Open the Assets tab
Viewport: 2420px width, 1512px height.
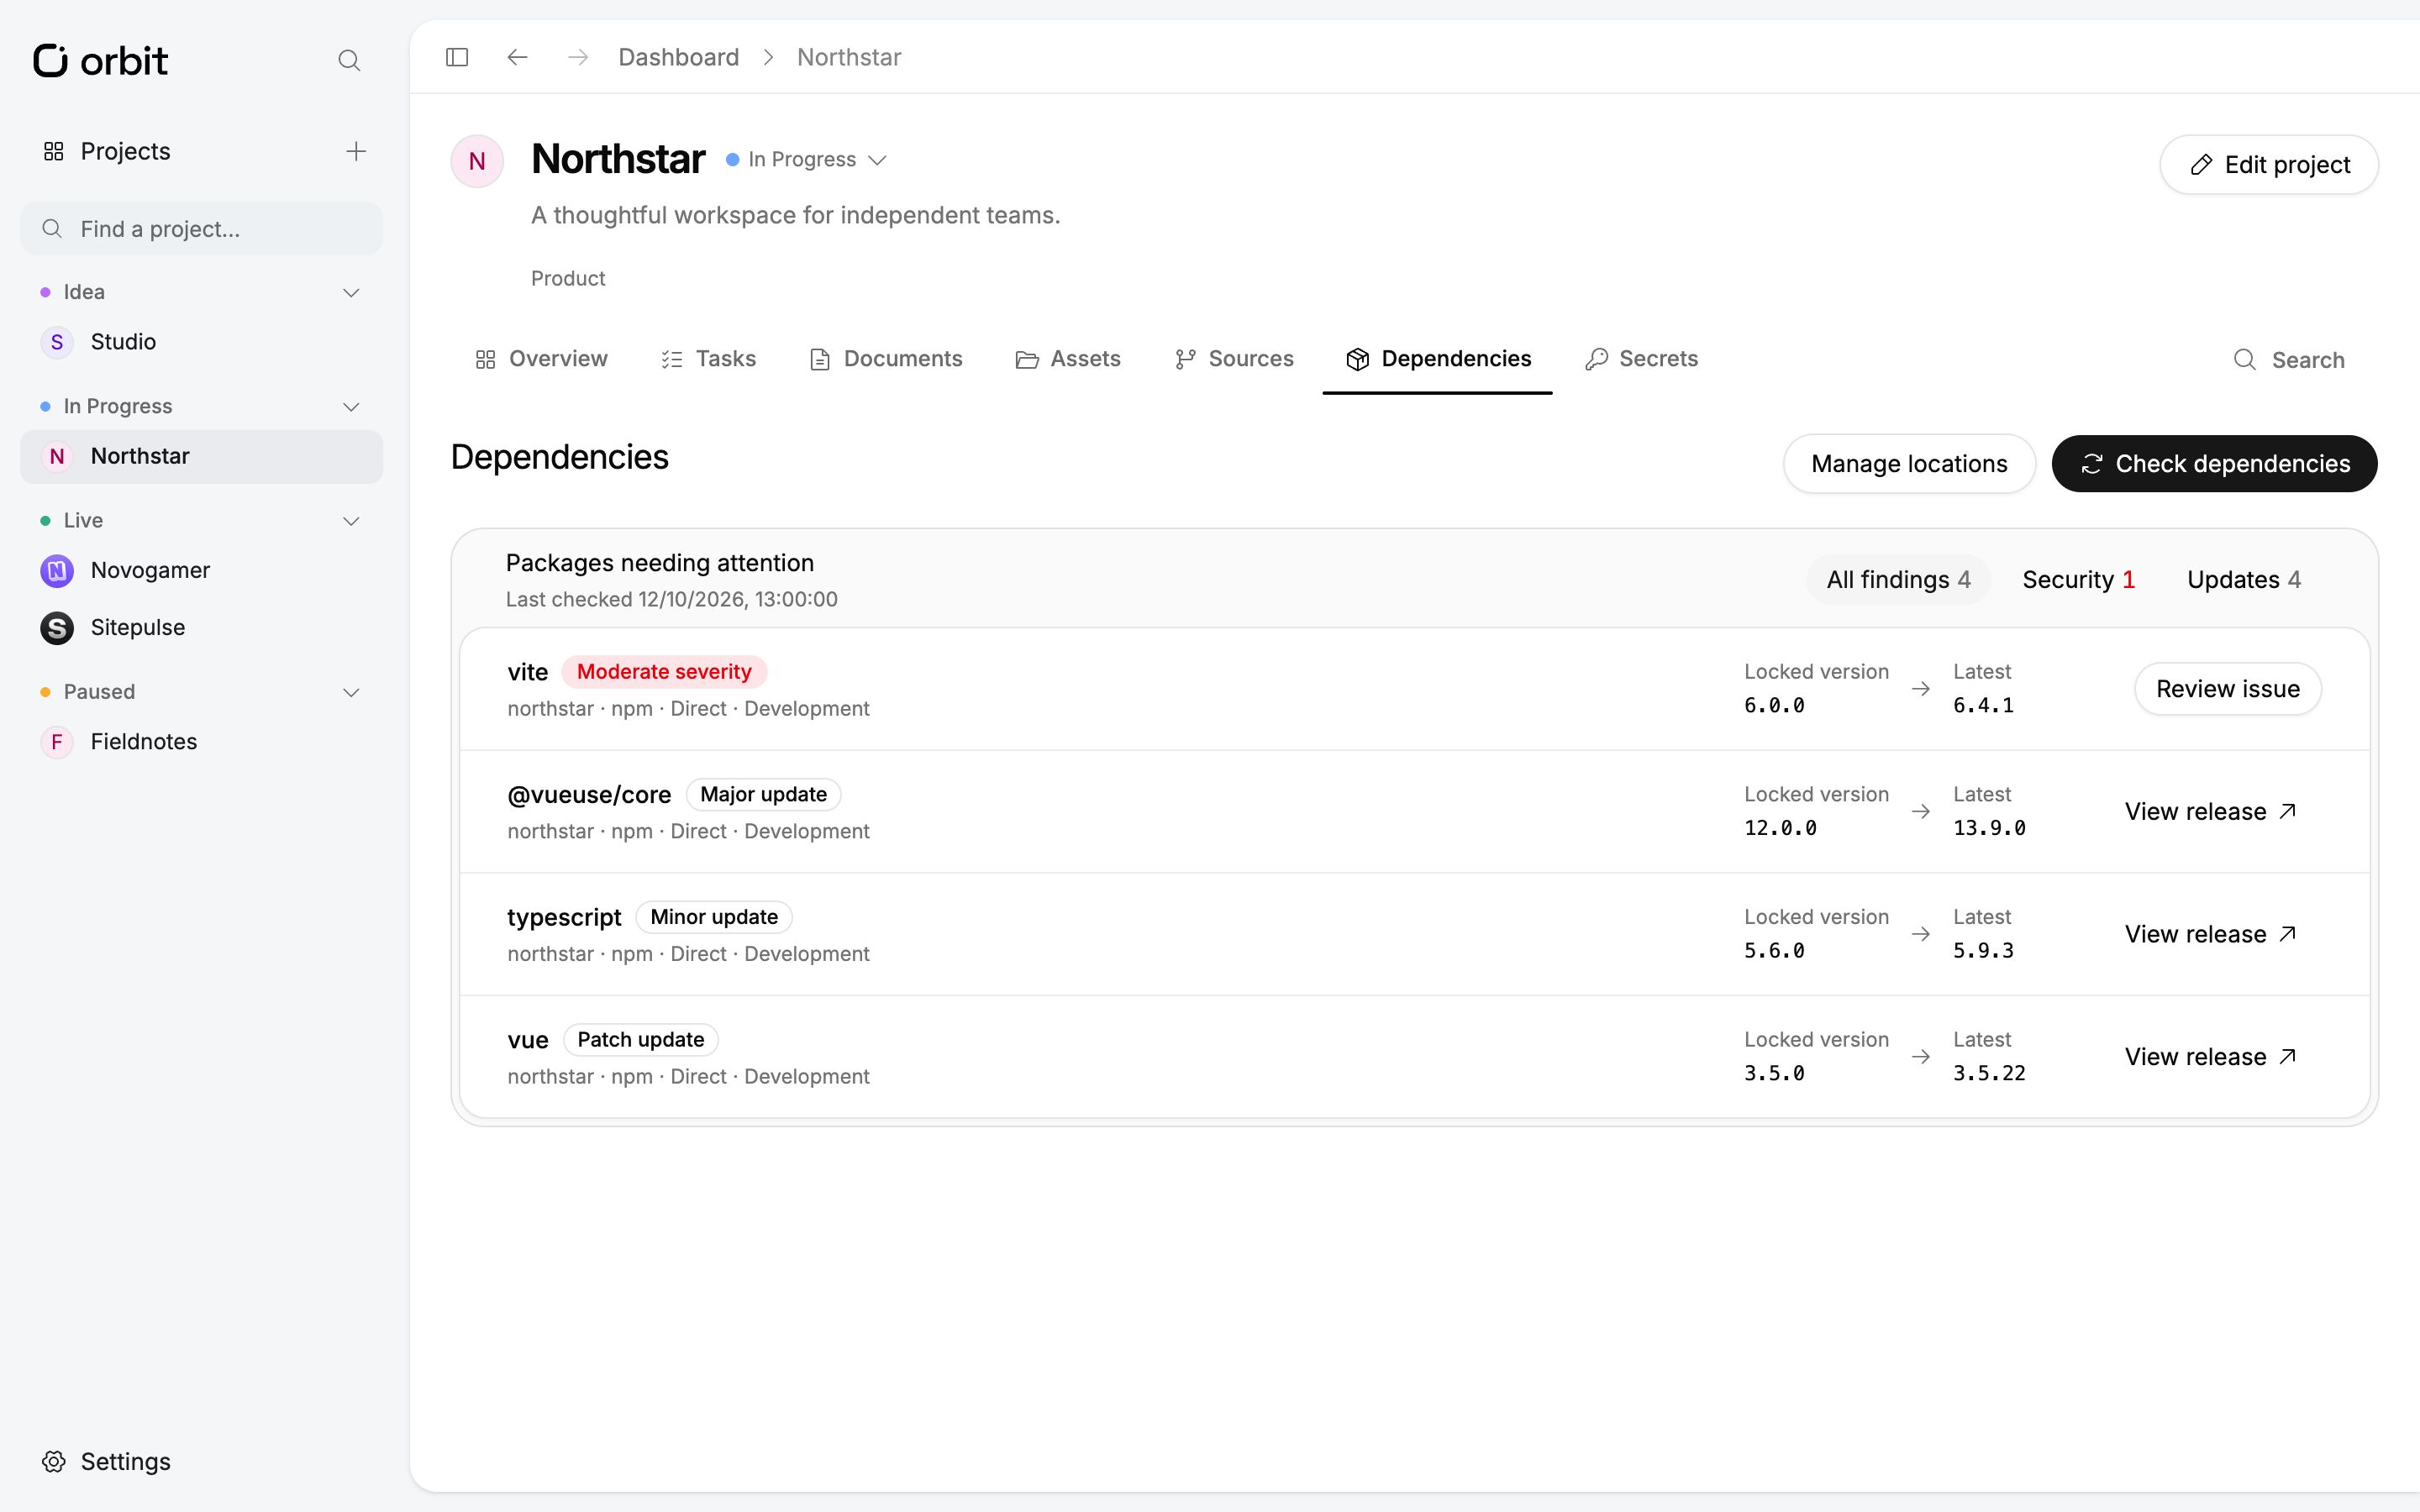(x=1068, y=359)
